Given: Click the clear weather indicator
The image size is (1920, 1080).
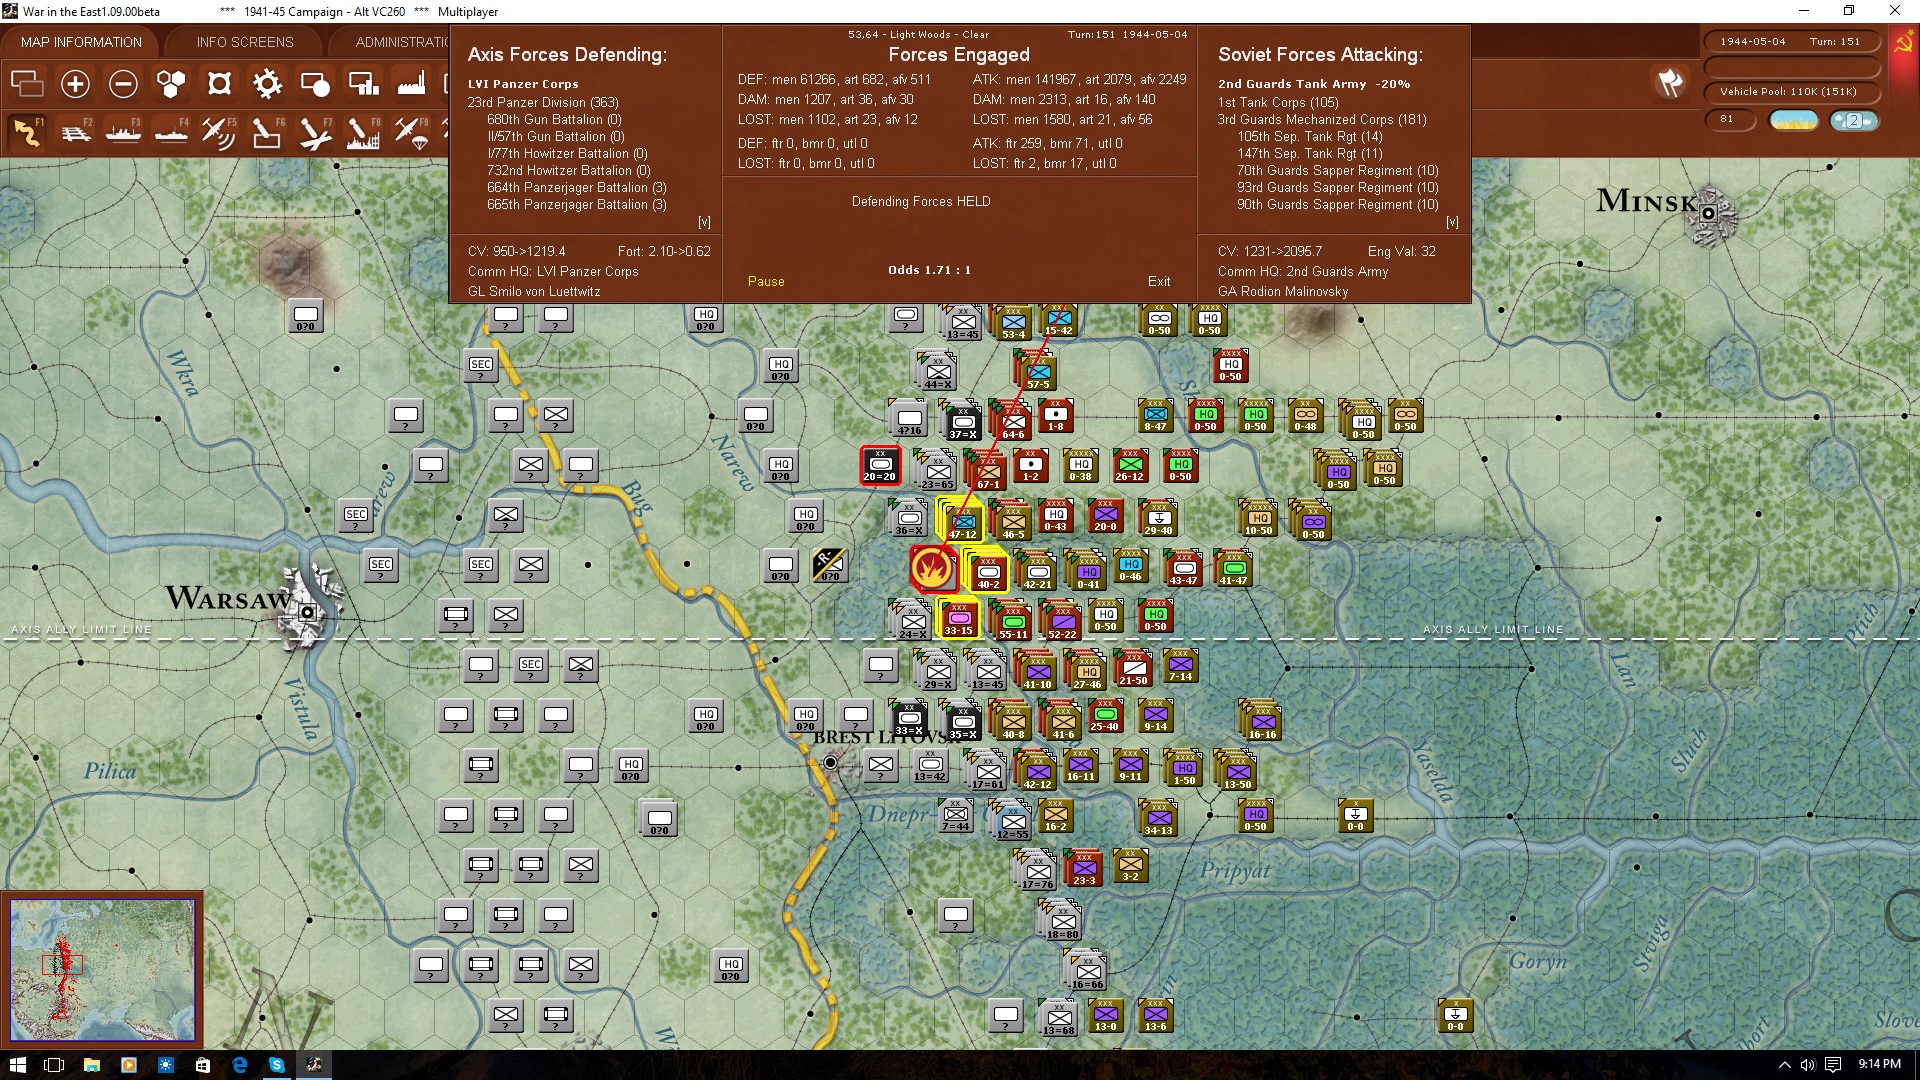Looking at the screenshot, I should tap(1794, 121).
